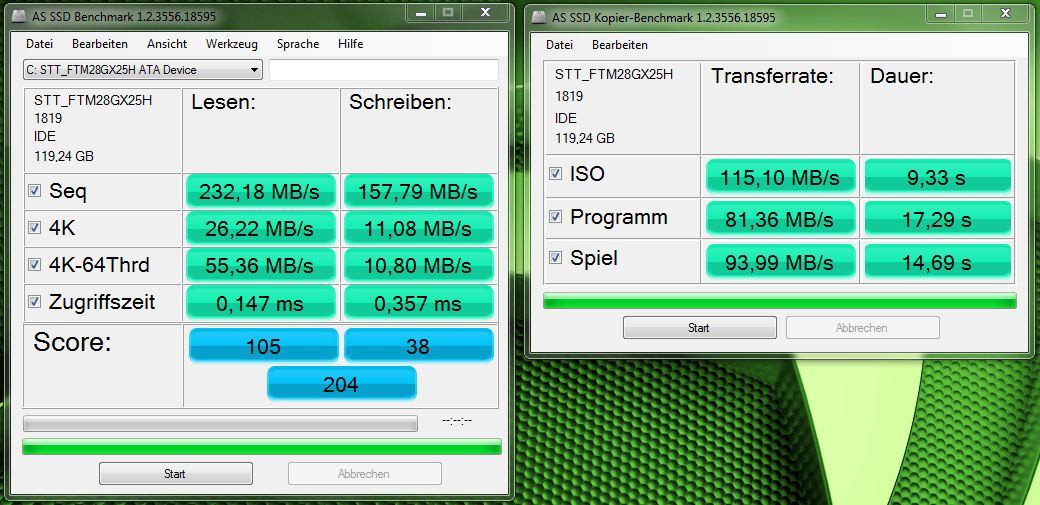Open Bearbeiten menu in AS SSD Benchmark
This screenshot has width=1040, height=505.
click(x=99, y=44)
